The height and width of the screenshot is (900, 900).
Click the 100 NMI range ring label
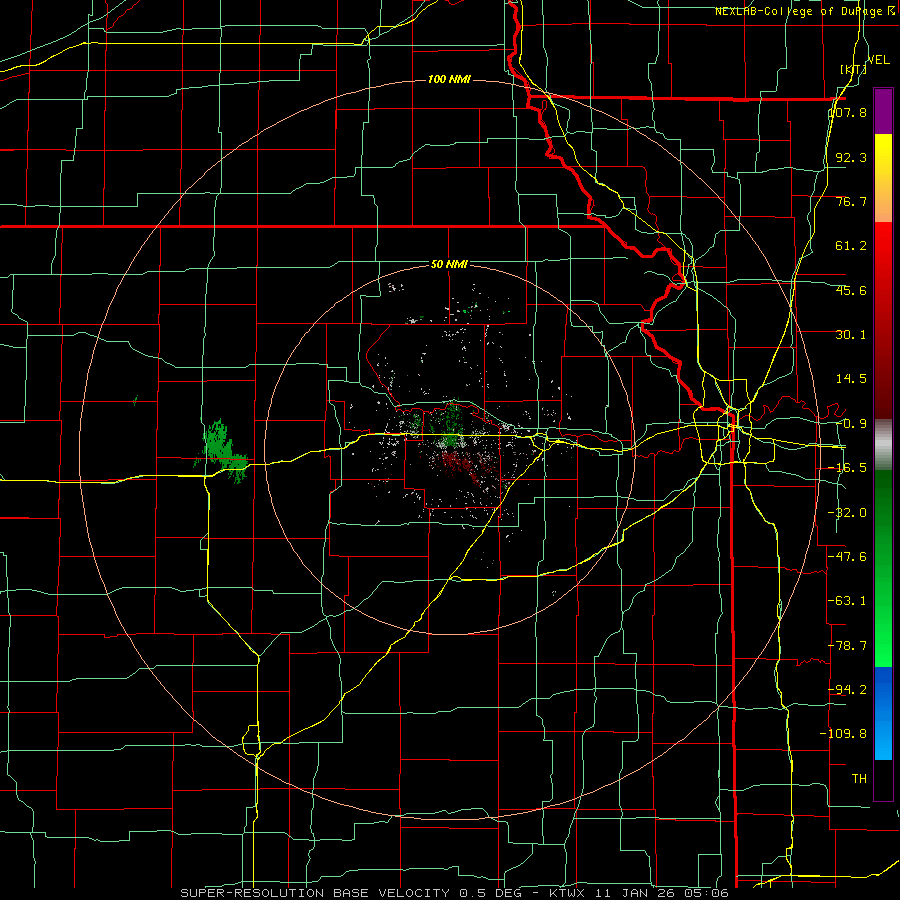pyautogui.click(x=449, y=79)
